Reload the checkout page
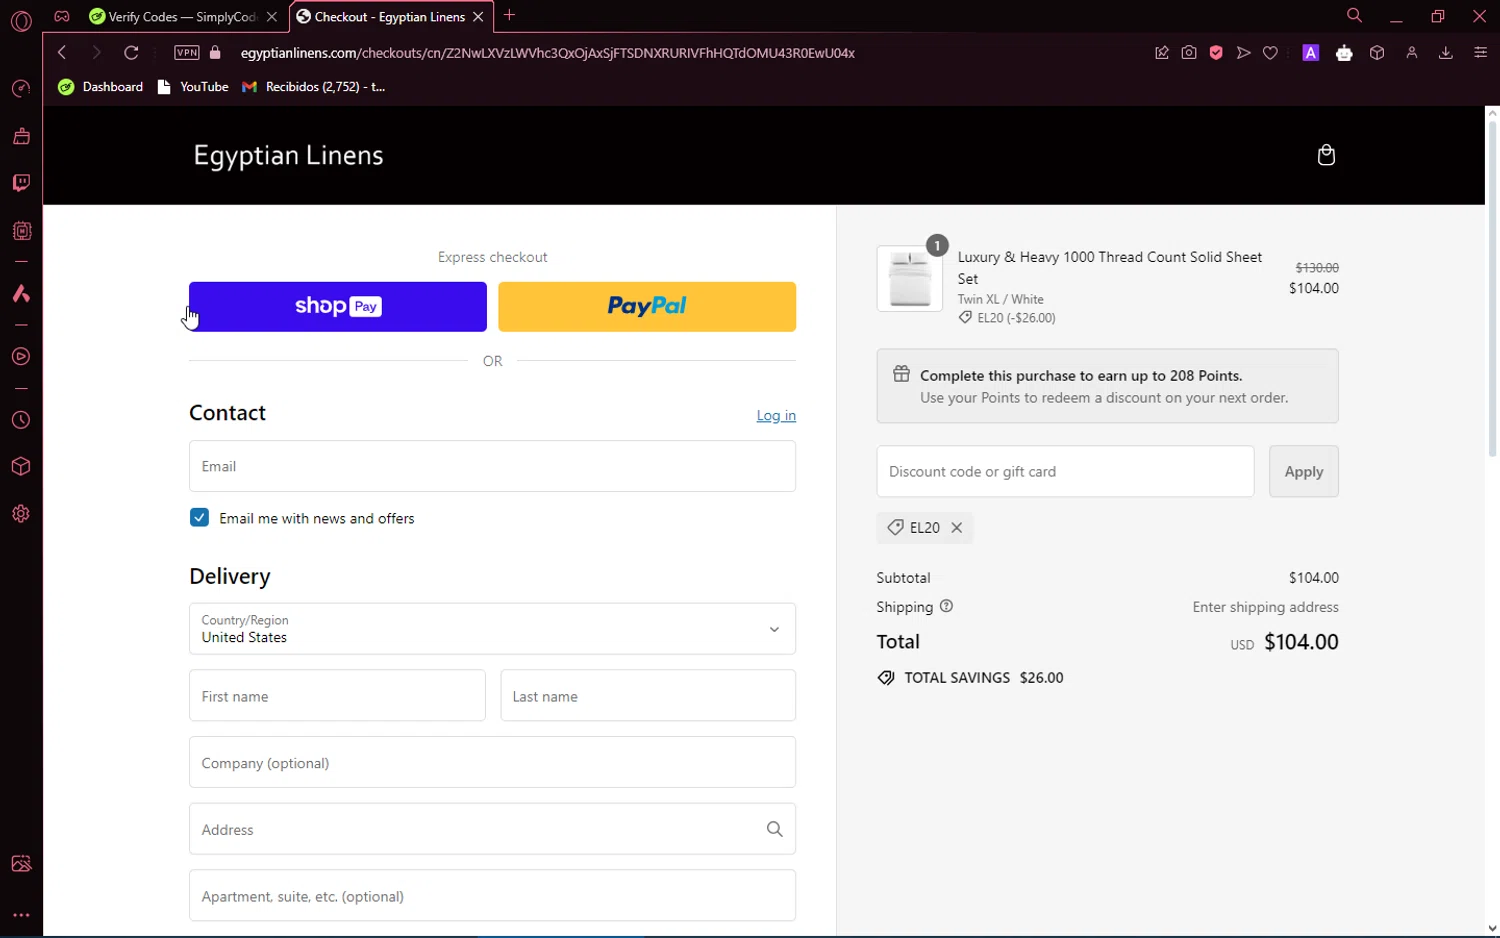The height and width of the screenshot is (938, 1500). point(131,53)
